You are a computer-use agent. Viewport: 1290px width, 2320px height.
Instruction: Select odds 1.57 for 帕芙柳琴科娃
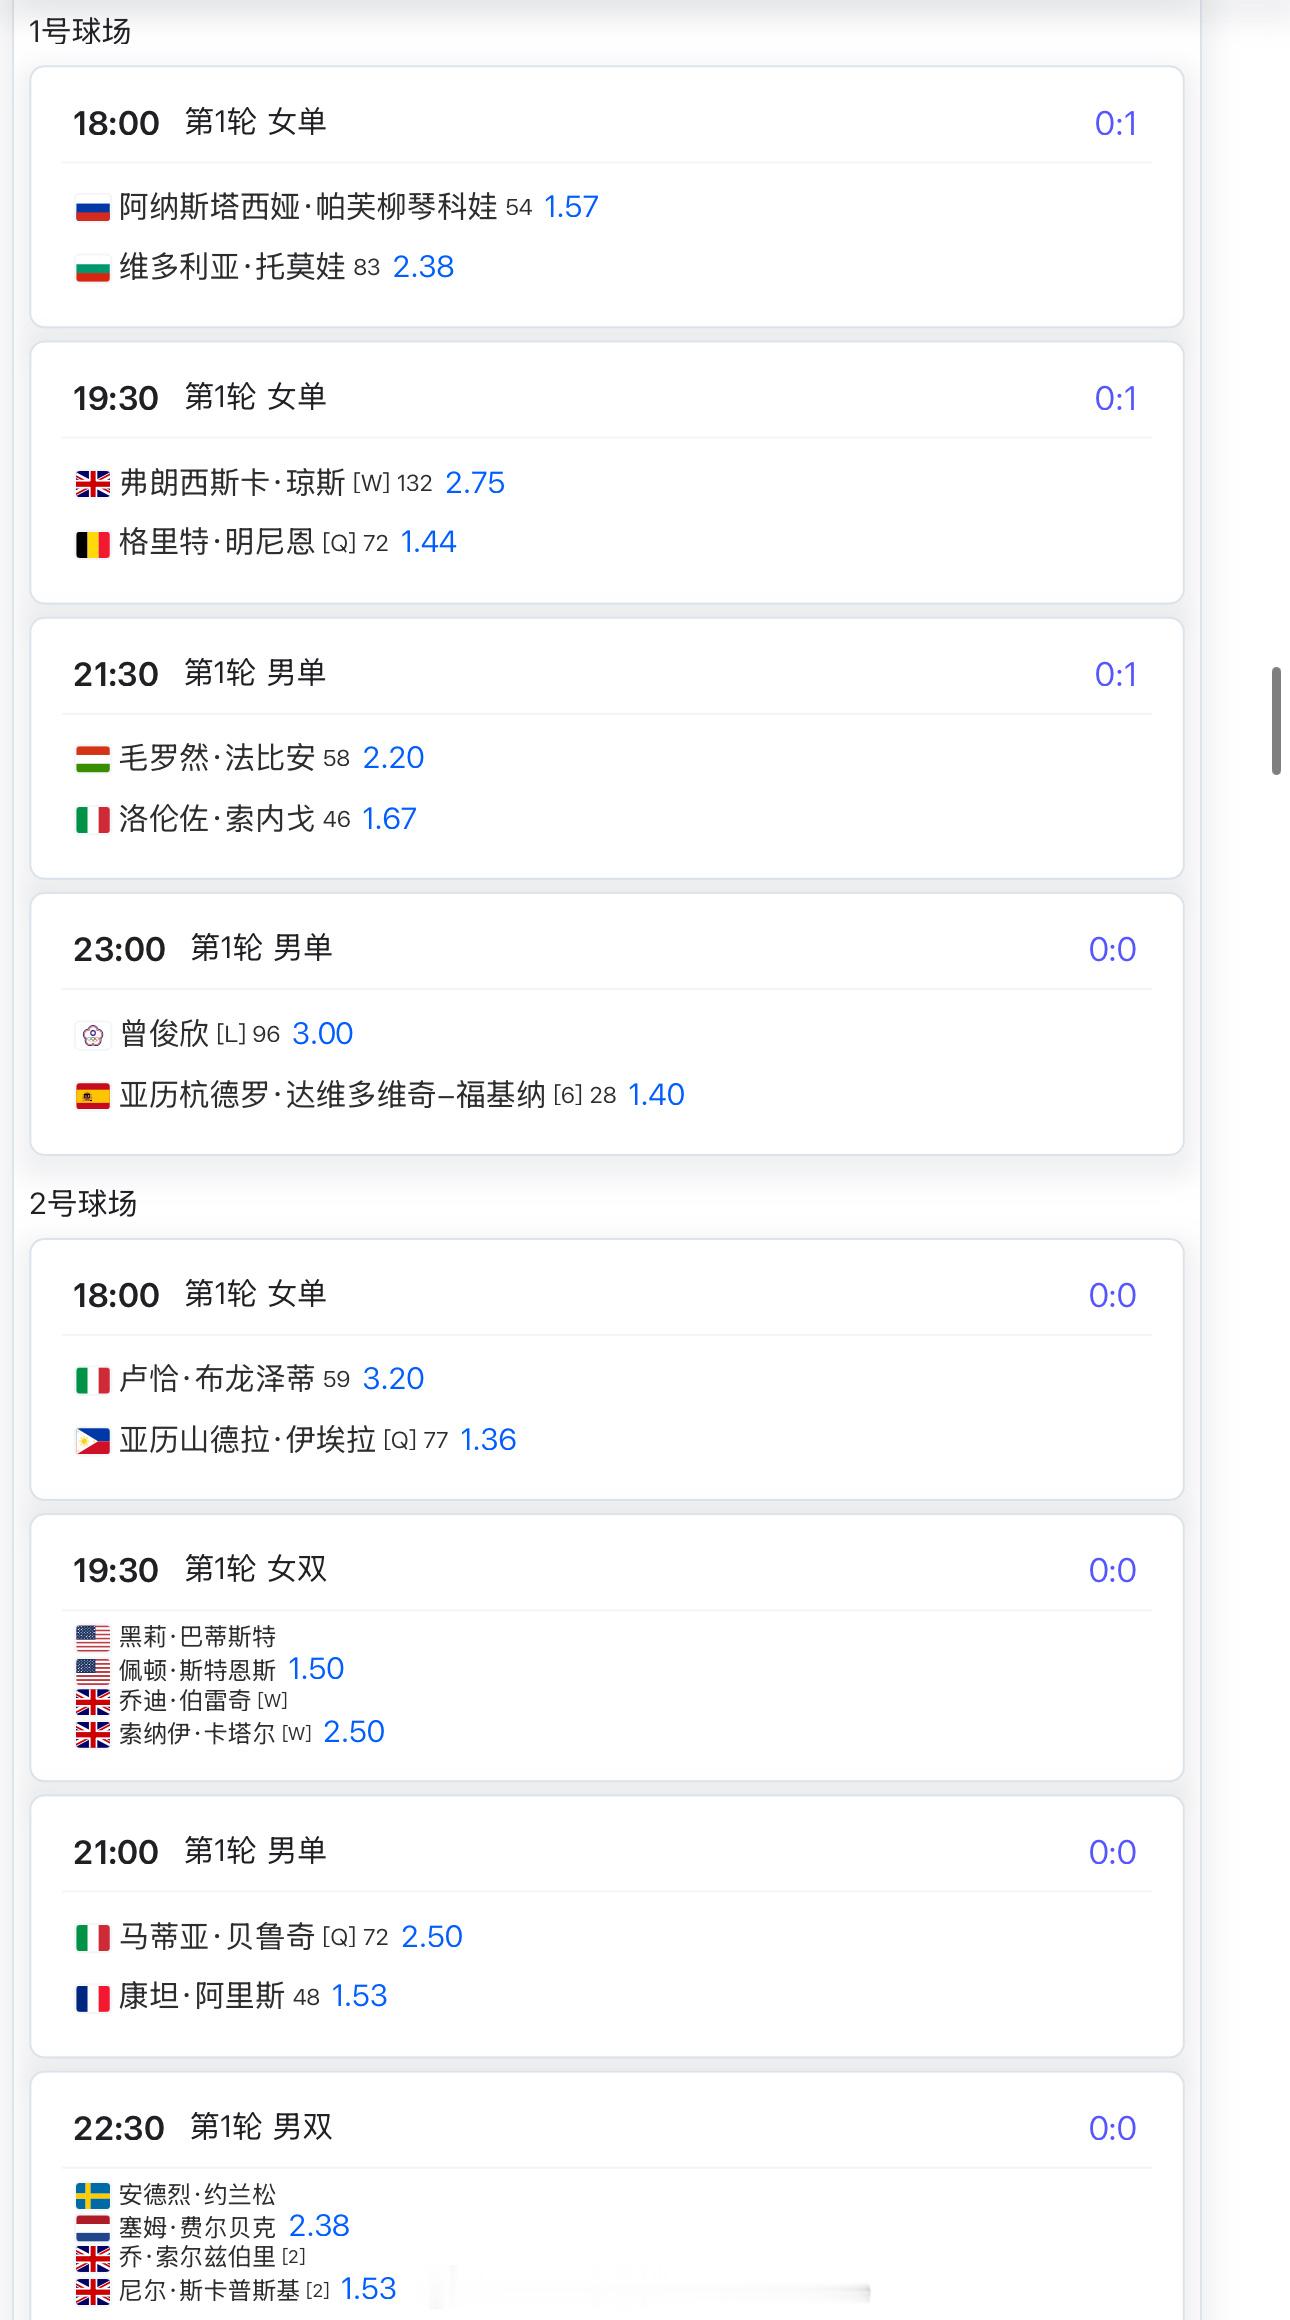tap(571, 207)
